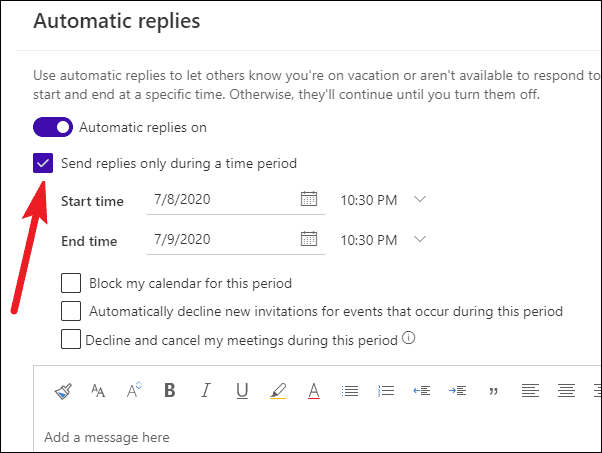Increase the paragraph indent
Screen dimensions: 602x453
coord(457,391)
